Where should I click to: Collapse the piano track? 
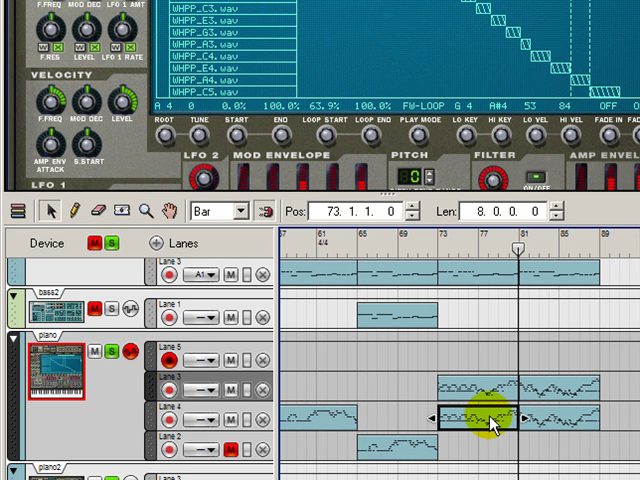(13, 339)
